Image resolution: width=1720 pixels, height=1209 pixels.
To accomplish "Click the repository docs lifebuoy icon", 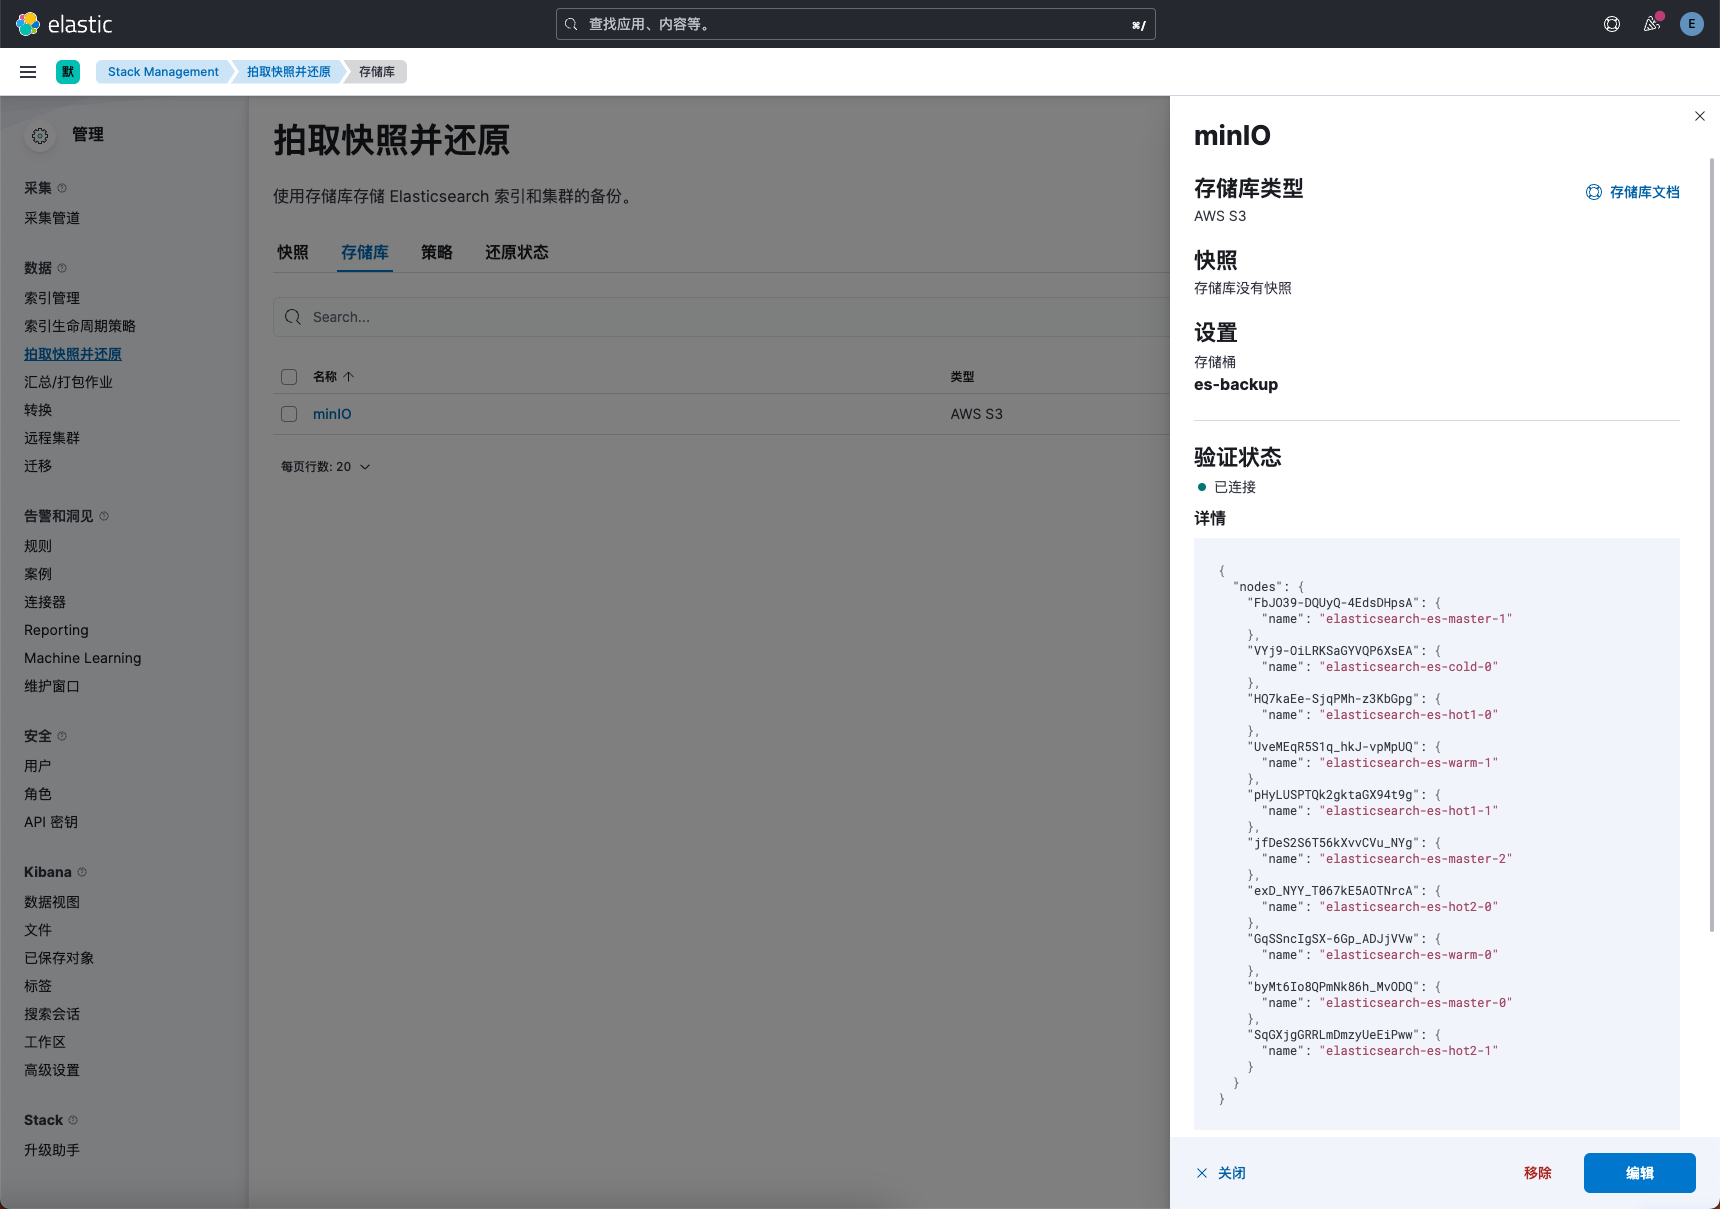I will pyautogui.click(x=1594, y=192).
